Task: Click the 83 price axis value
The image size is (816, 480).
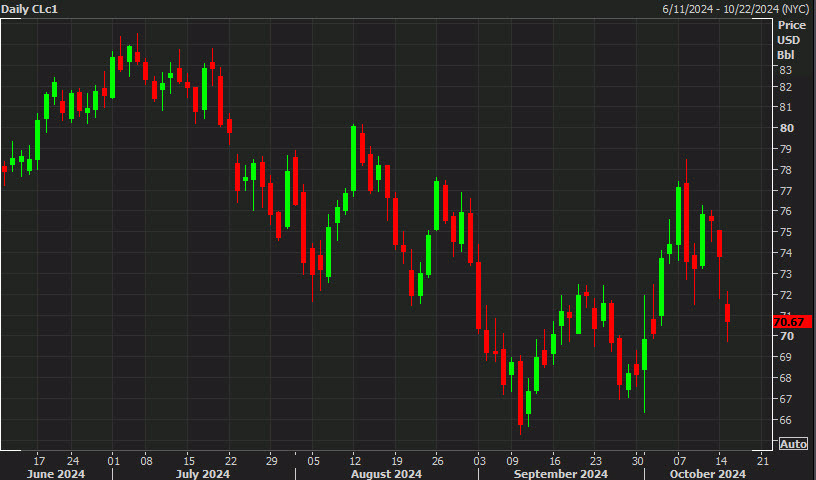Action: point(786,70)
